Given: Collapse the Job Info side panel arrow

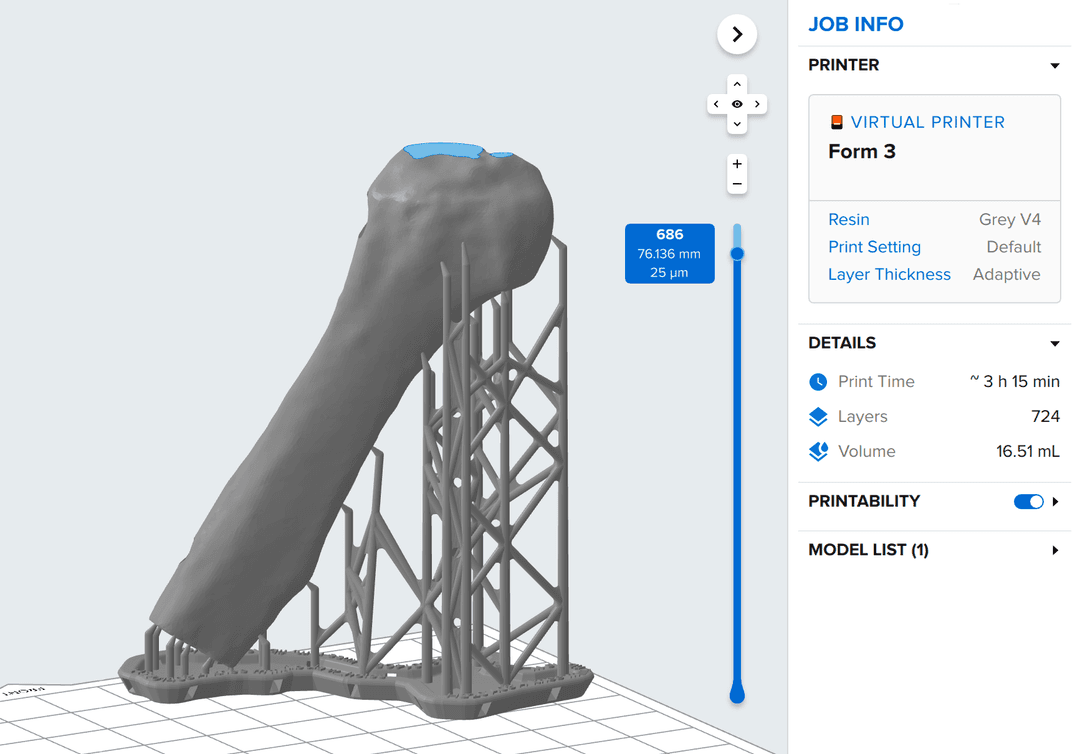Looking at the screenshot, I should point(737,34).
